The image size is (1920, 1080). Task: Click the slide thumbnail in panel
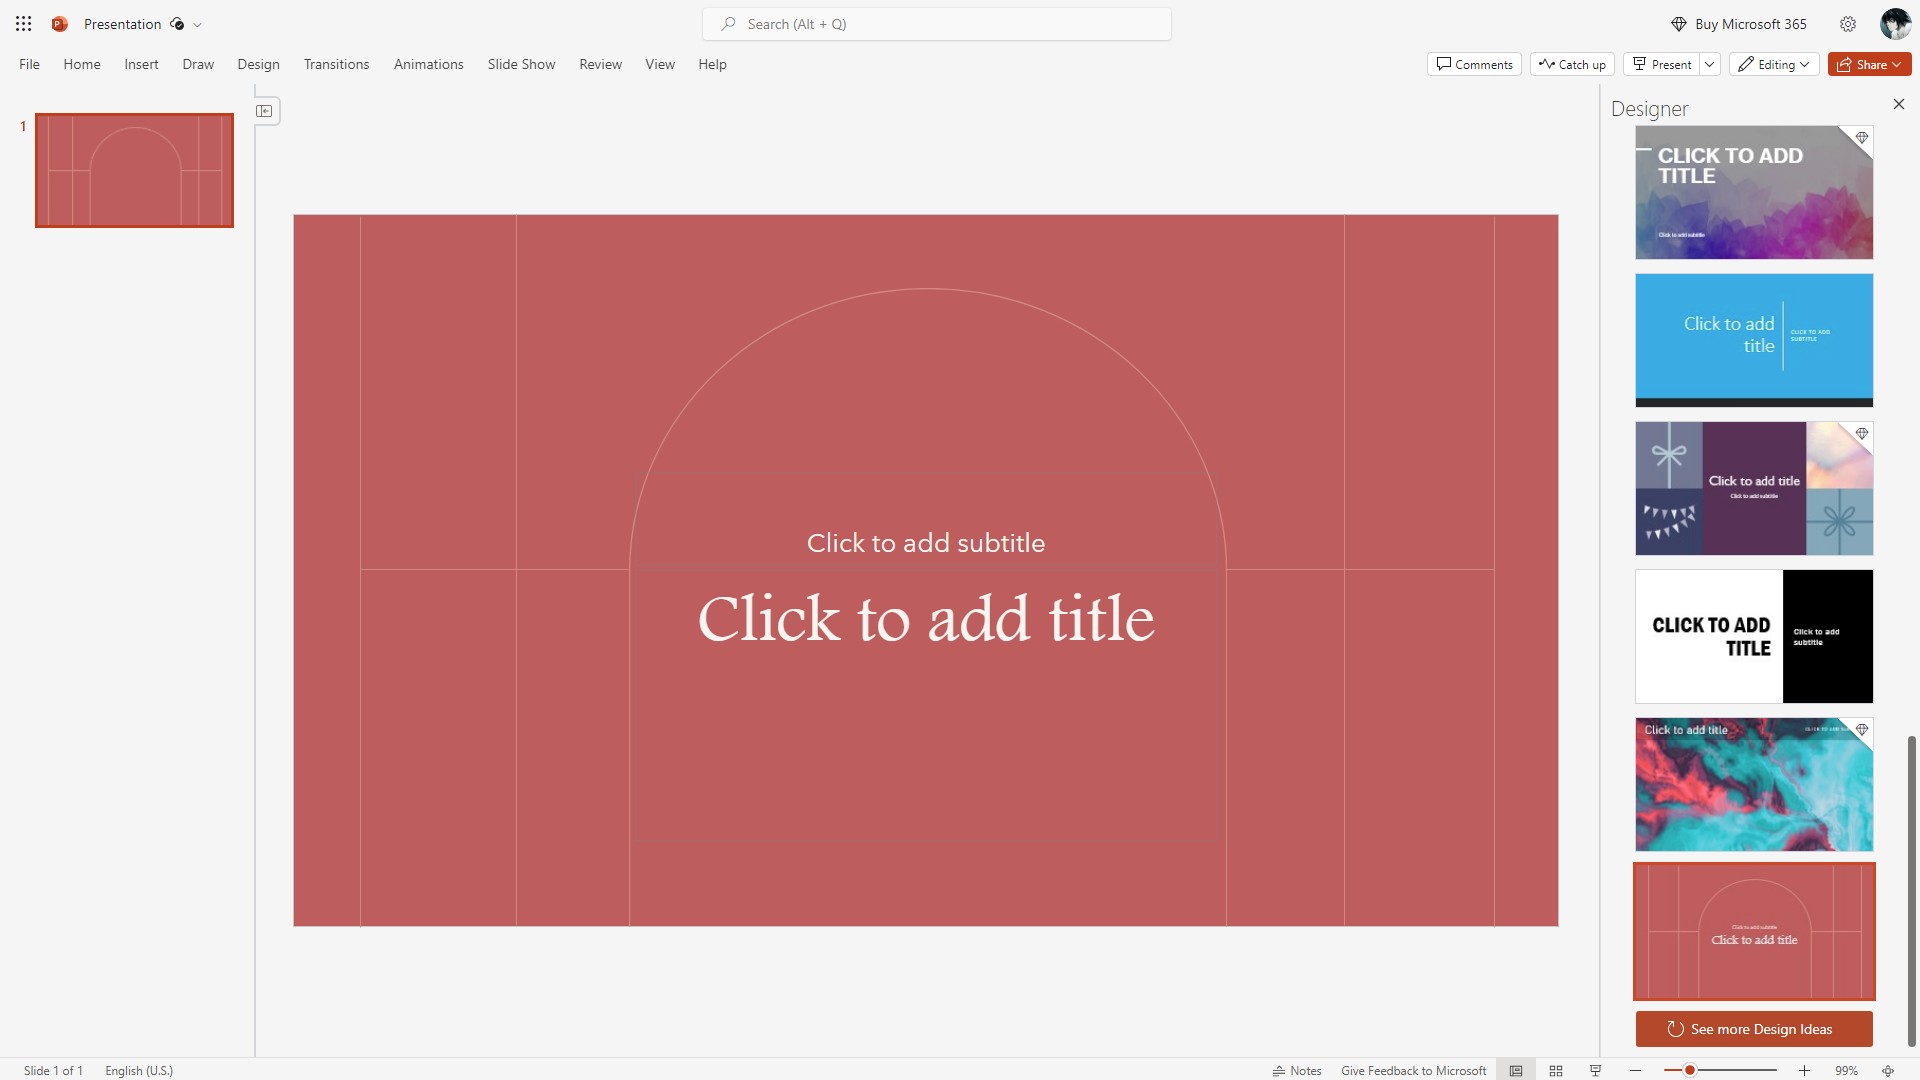[135, 169]
